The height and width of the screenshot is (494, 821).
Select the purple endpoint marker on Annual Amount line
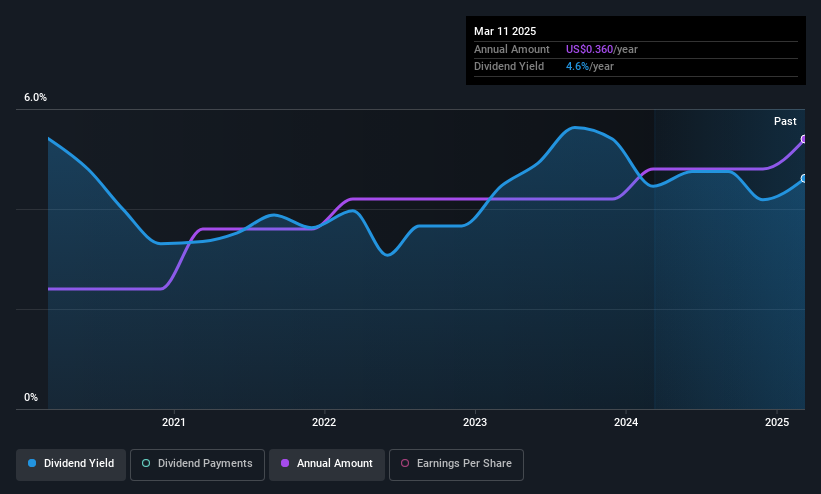point(804,139)
